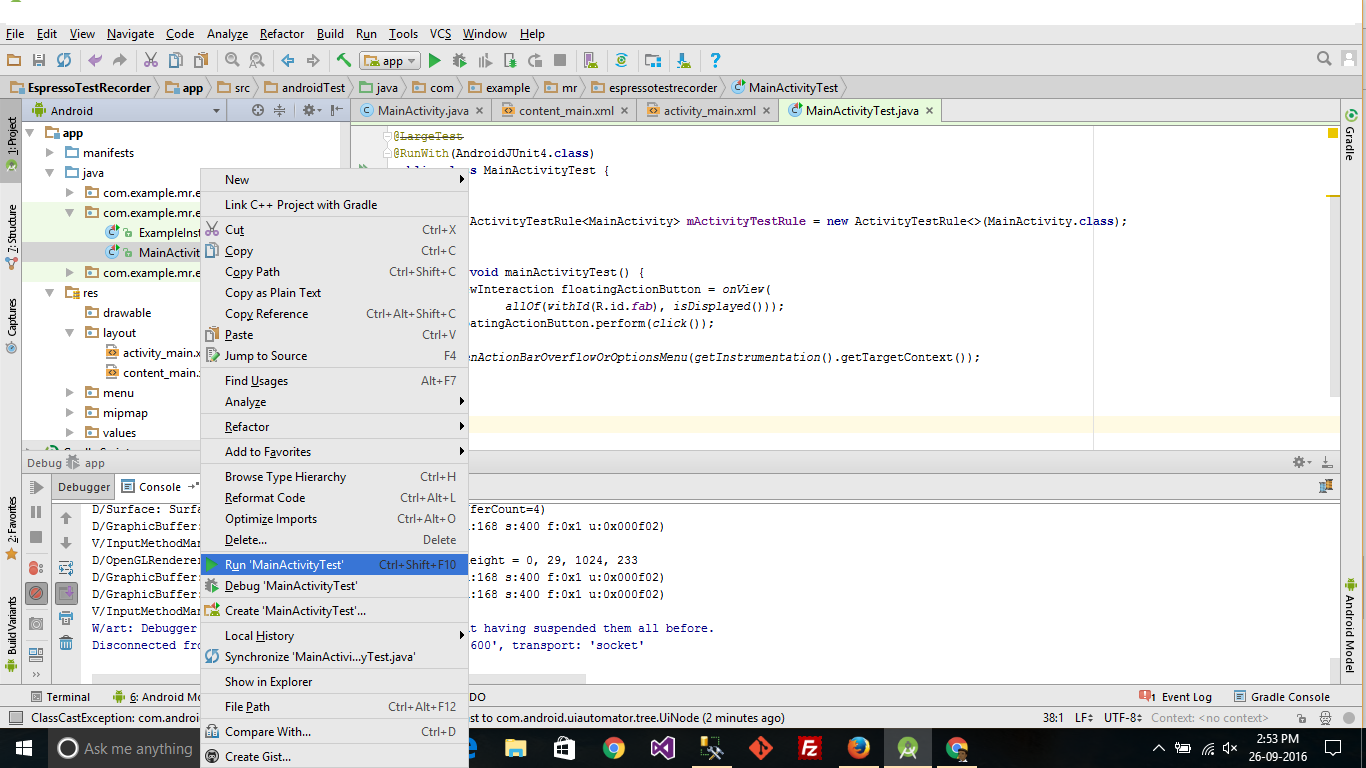Toggle Use Soft Wraps in console

pyautogui.click(x=66, y=568)
